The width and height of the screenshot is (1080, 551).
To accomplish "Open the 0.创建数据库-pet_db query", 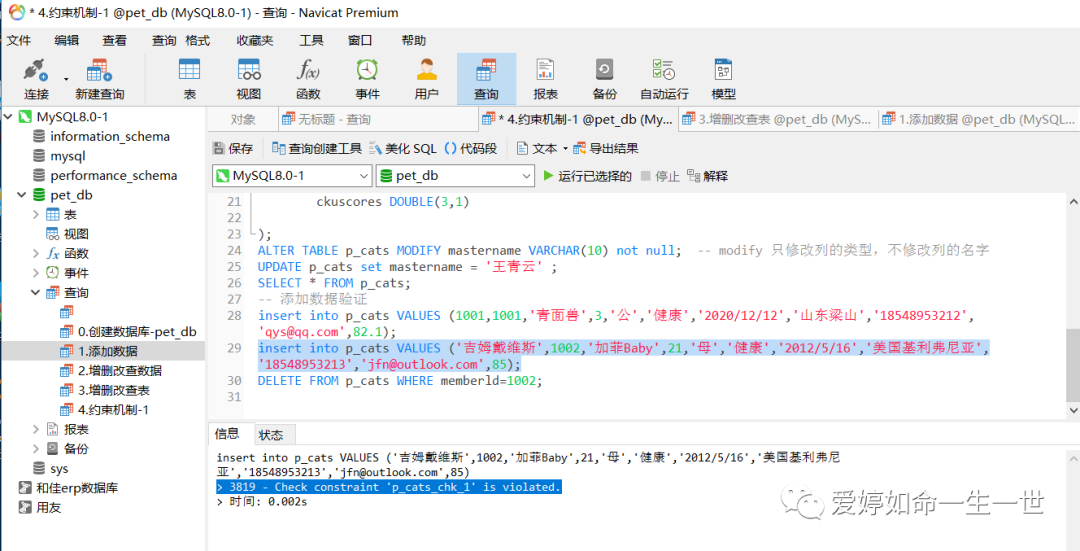I will click(136, 331).
